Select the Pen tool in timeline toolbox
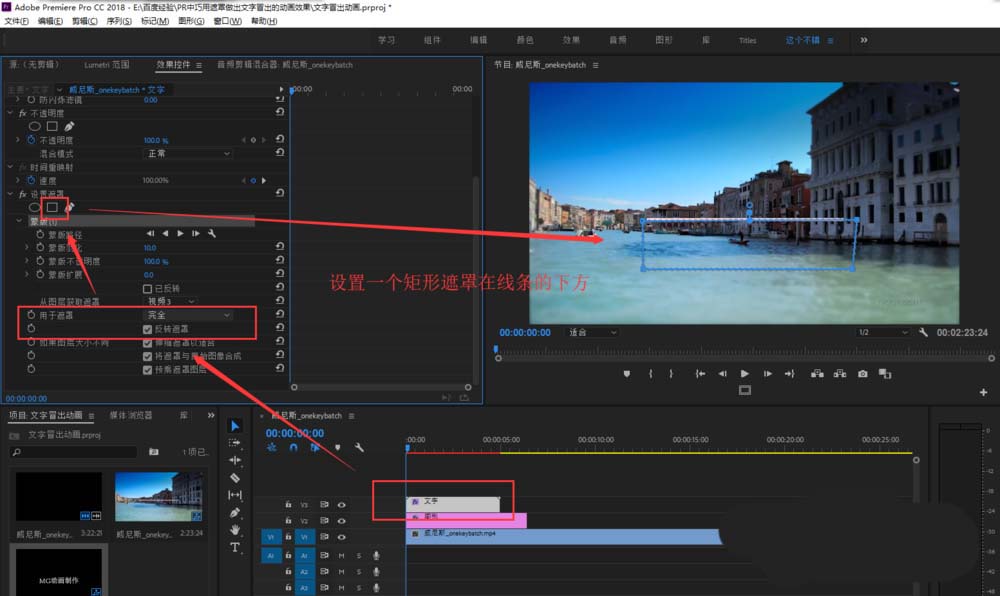Viewport: 1000px width, 596px height. [235, 512]
